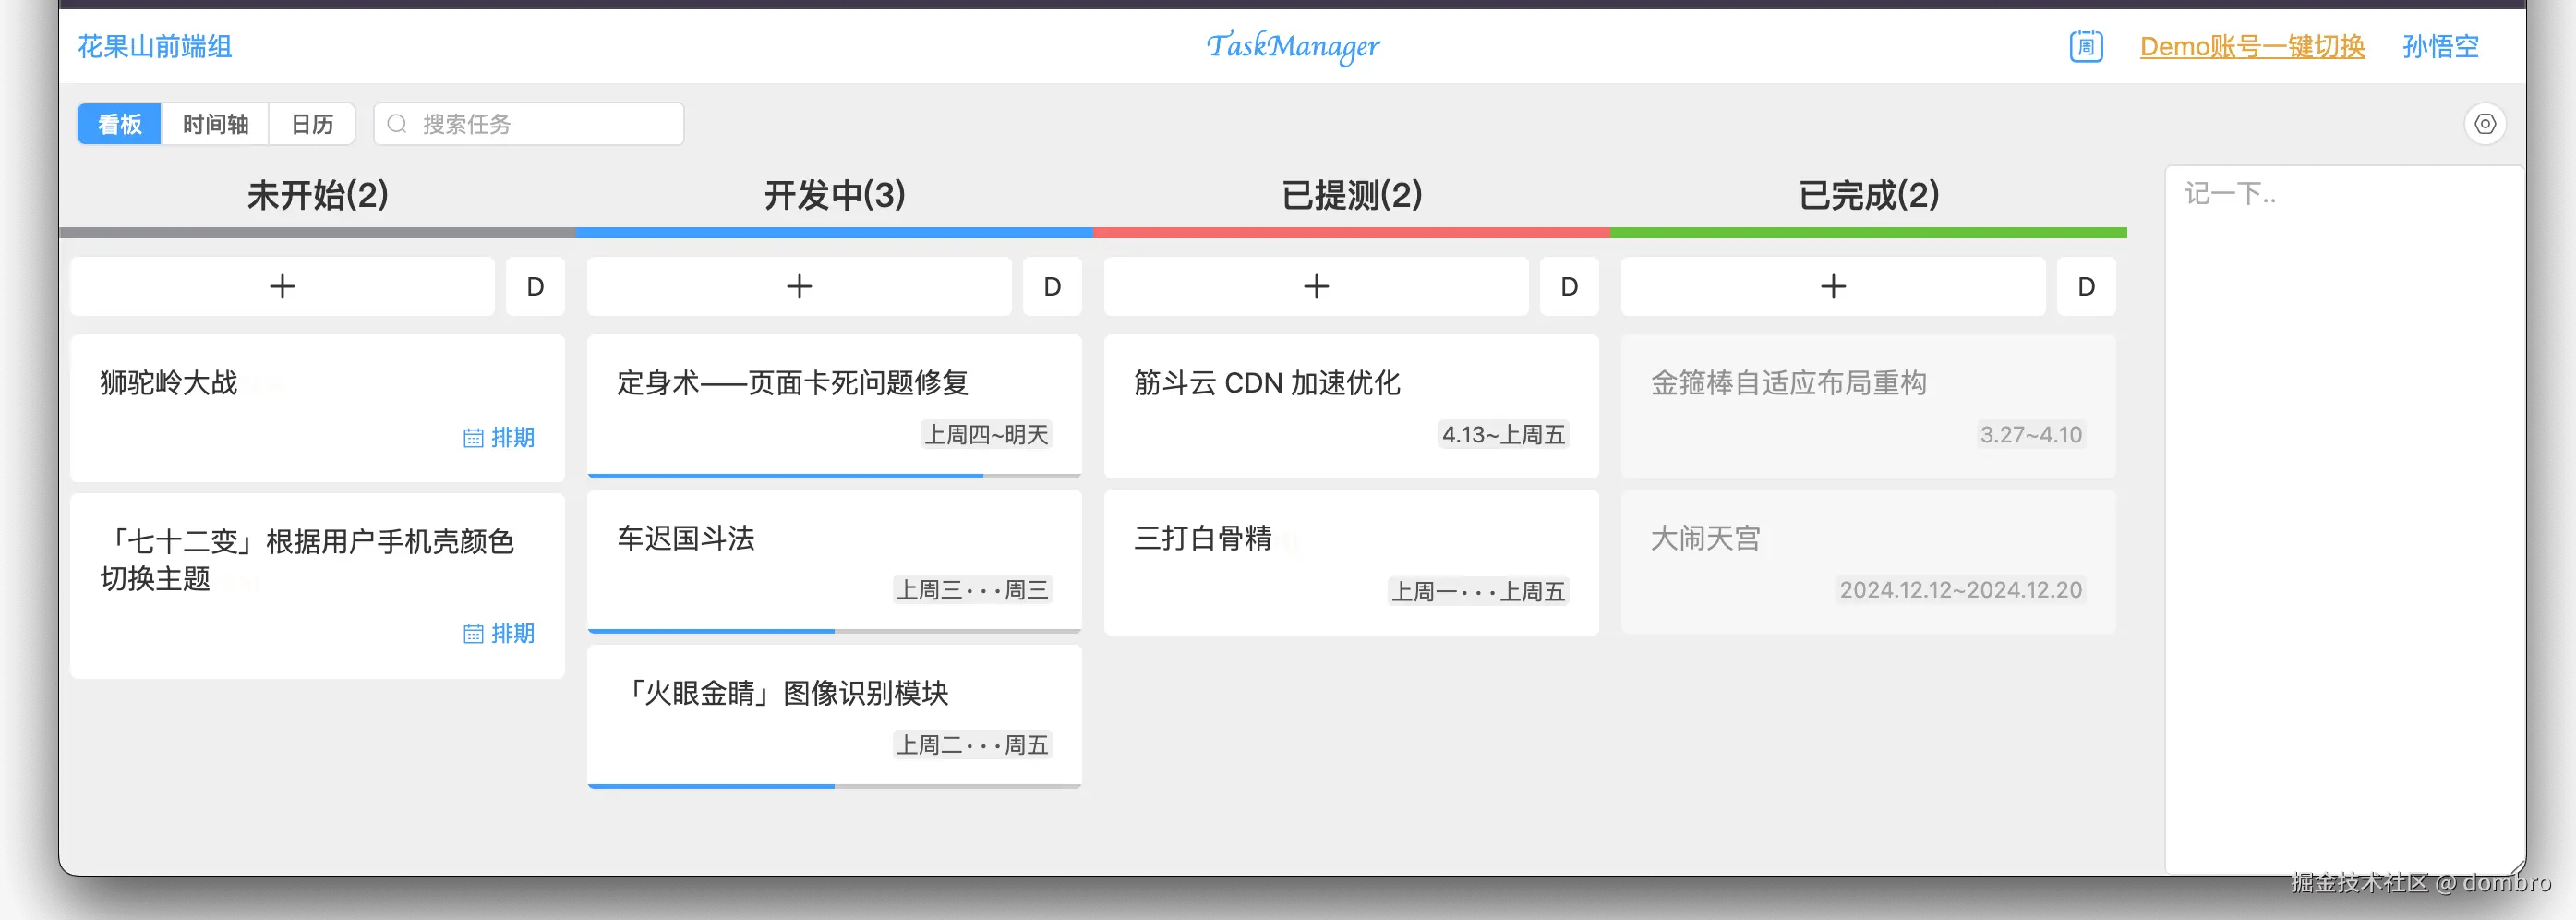This screenshot has height=920, width=2576.
Task: Switch to the 时间轴 view
Action: [x=215, y=124]
